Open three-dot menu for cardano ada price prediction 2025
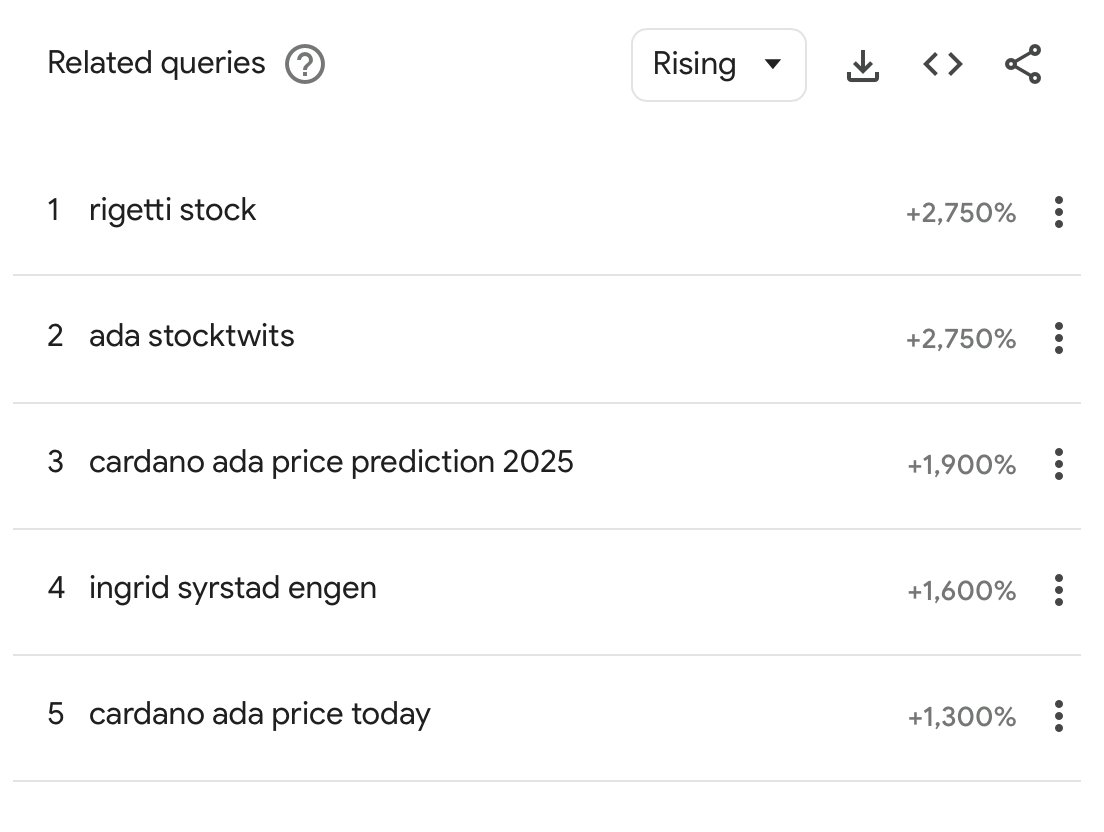 pos(1058,464)
